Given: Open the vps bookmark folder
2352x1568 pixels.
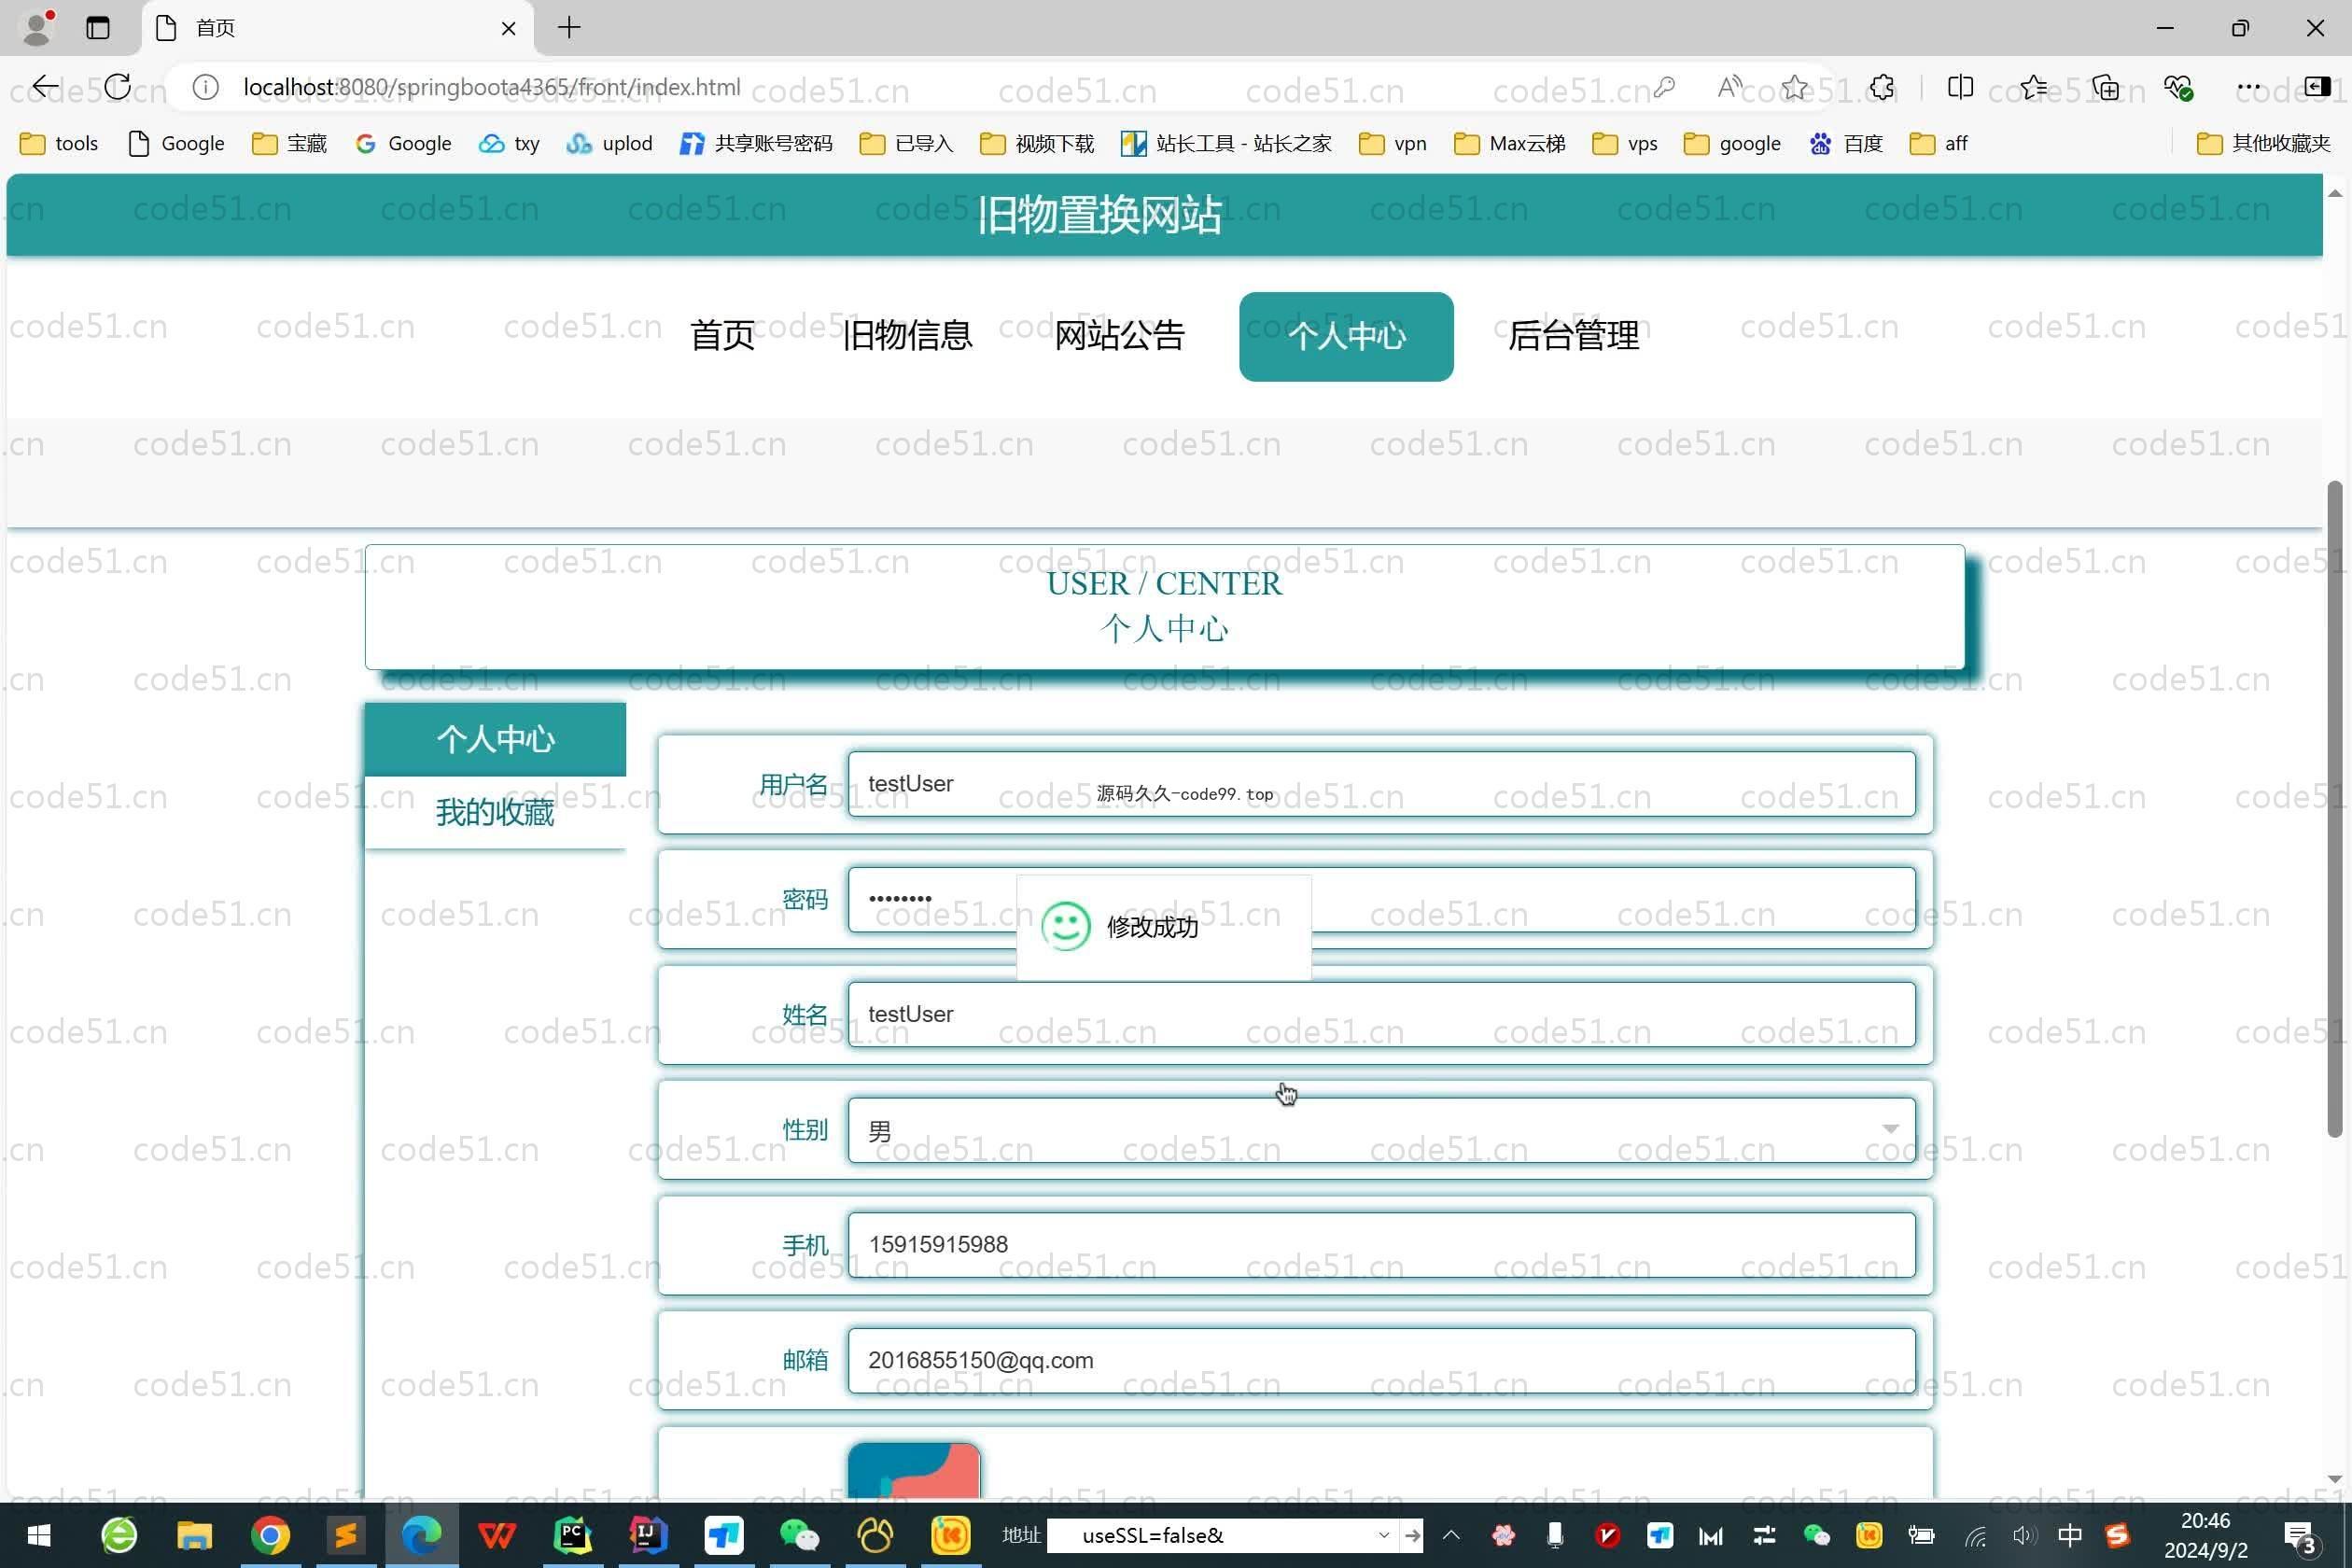Looking at the screenshot, I should tap(1625, 143).
